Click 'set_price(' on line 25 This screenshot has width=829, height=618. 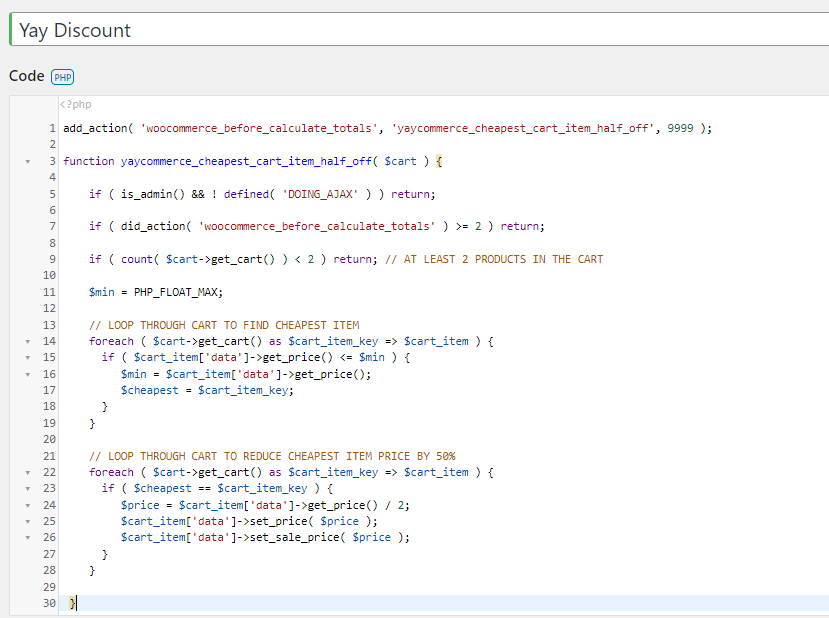[x=282, y=521]
